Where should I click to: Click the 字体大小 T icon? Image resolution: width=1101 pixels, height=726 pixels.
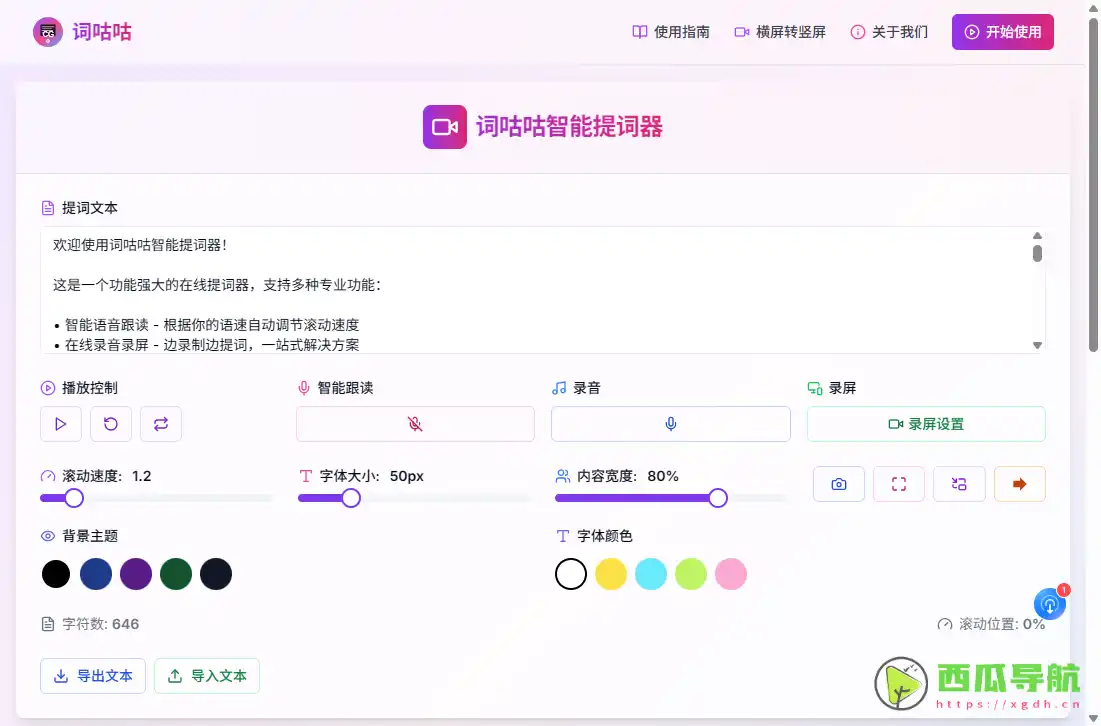(x=305, y=477)
